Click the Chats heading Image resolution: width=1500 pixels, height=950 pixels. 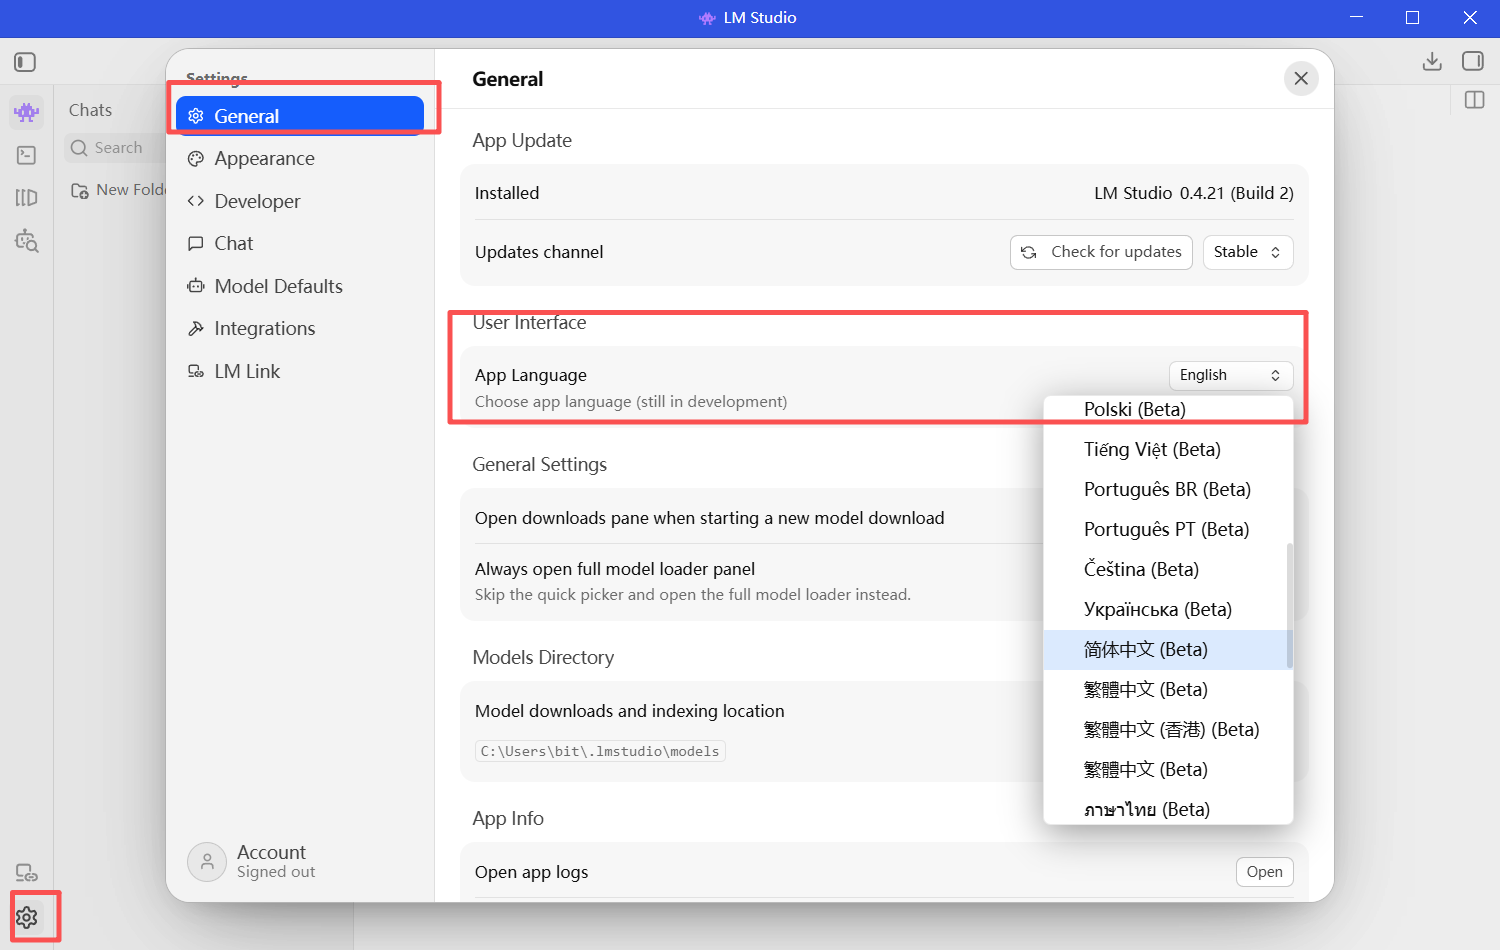pos(90,110)
